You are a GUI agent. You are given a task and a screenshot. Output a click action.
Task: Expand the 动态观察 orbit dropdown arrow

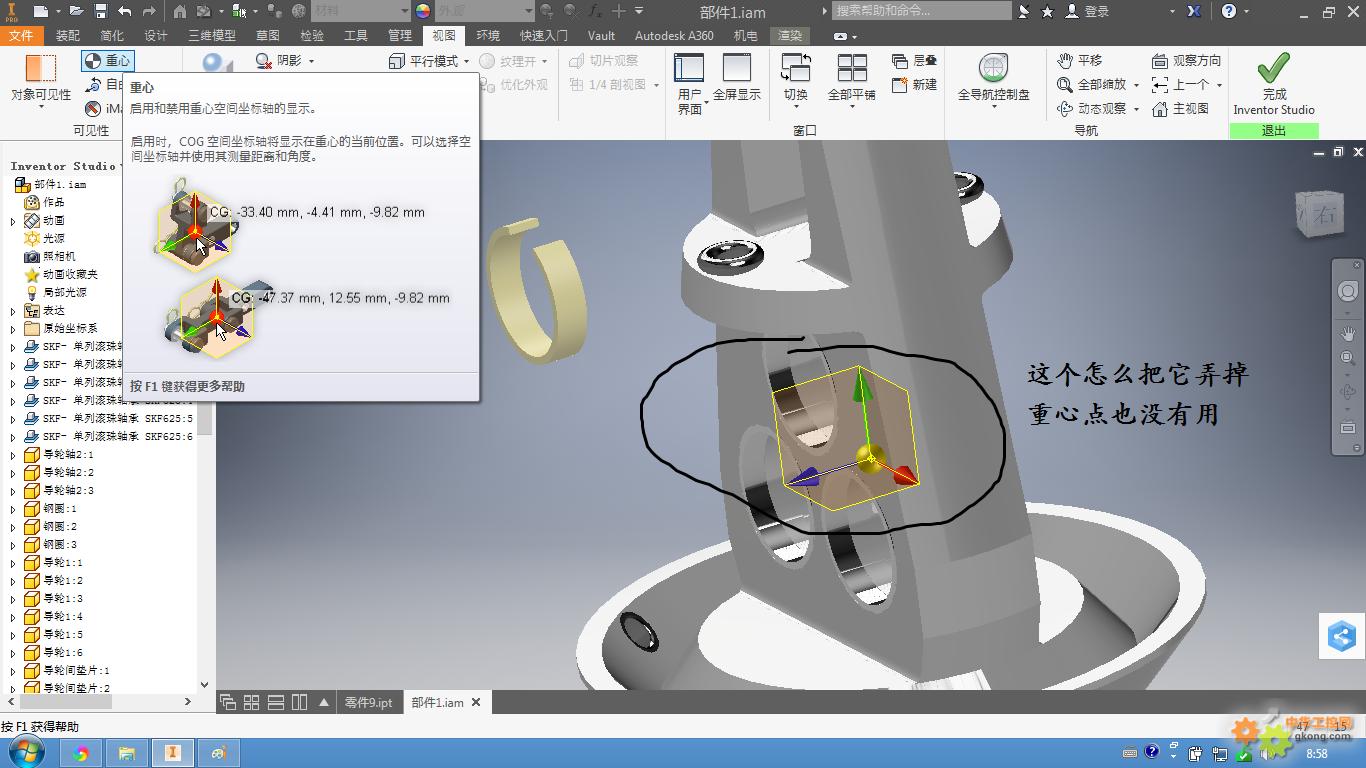point(1136,109)
